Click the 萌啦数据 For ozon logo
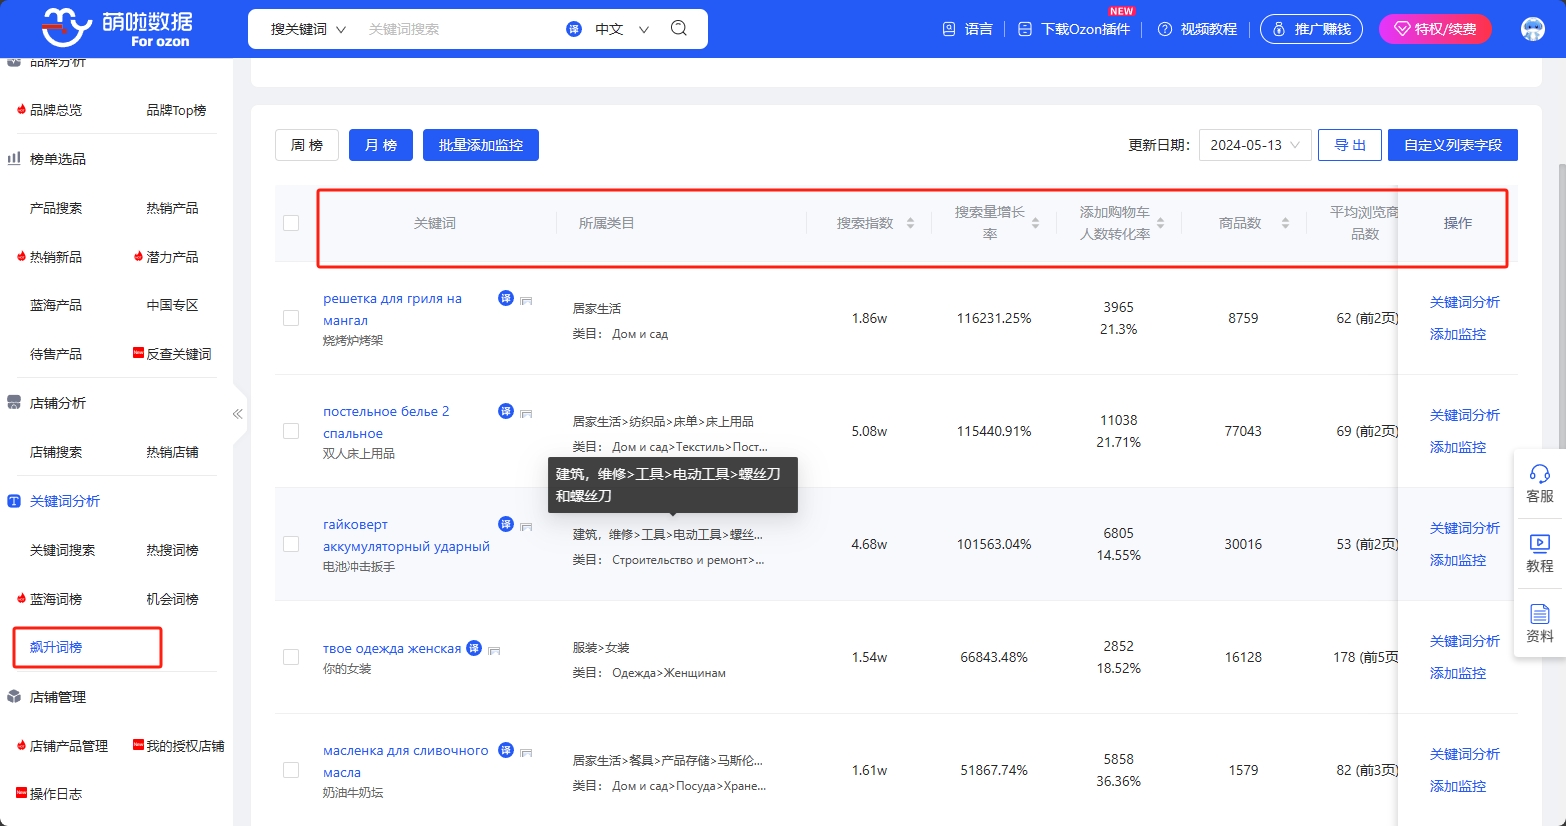 116,28
